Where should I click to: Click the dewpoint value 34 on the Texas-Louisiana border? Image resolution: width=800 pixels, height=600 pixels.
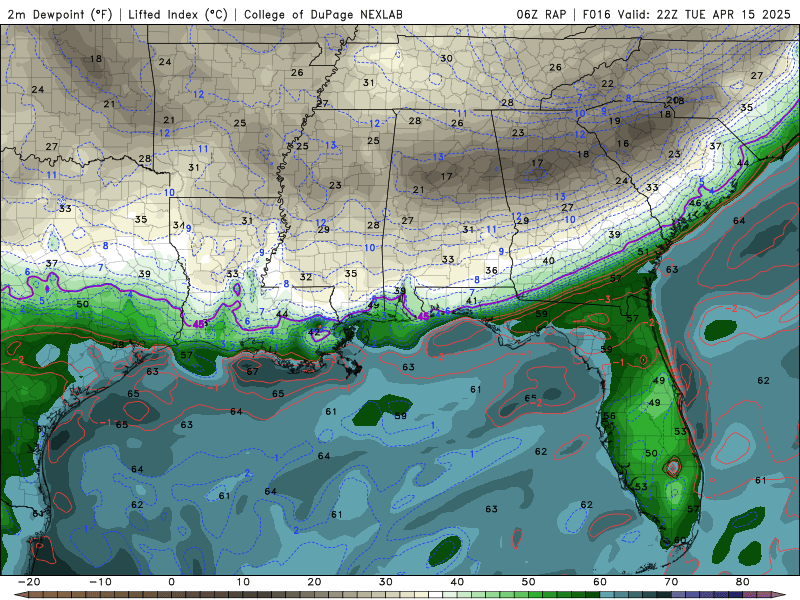178,225
